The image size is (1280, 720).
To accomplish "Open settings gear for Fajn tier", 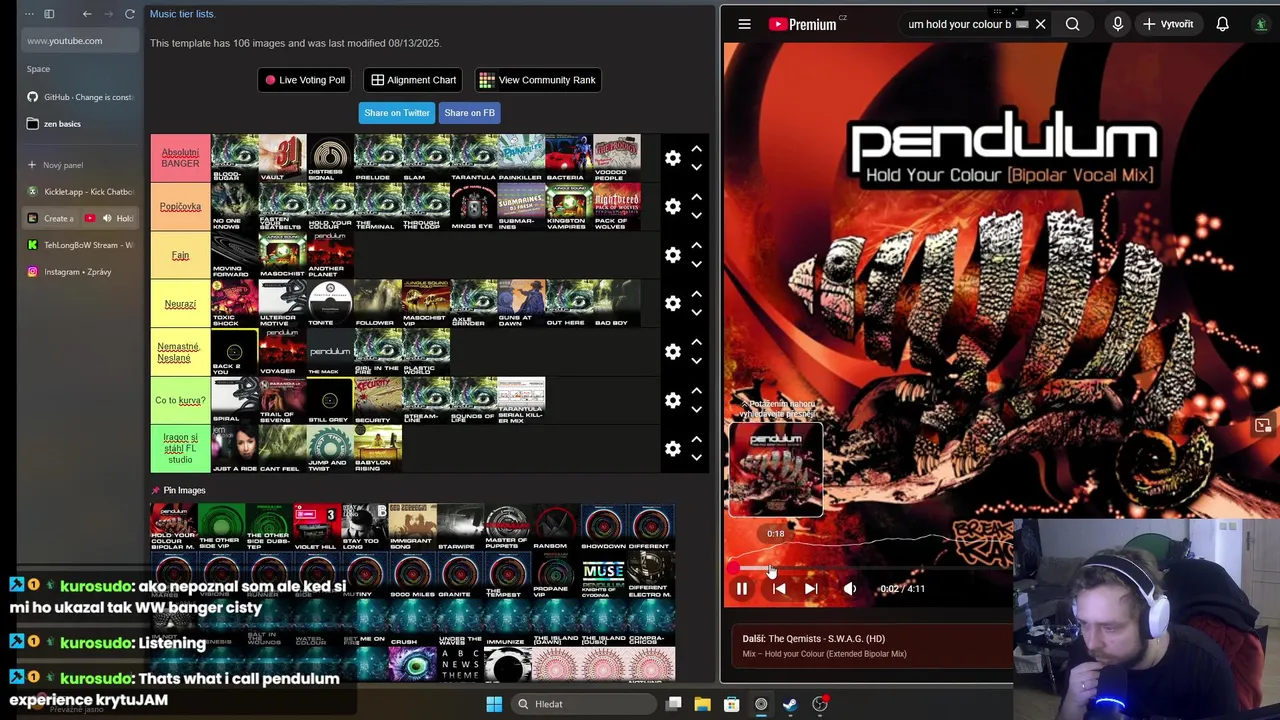I will point(673,255).
